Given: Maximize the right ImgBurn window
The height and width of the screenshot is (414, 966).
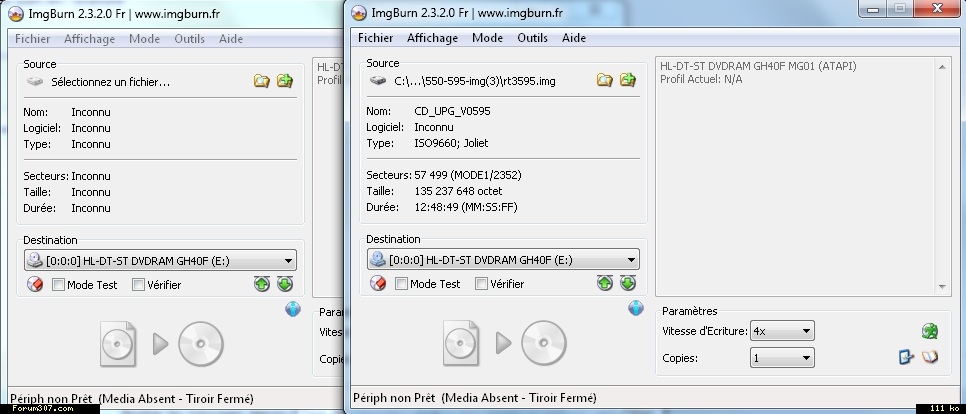Looking at the screenshot, I should tap(899, 8).
